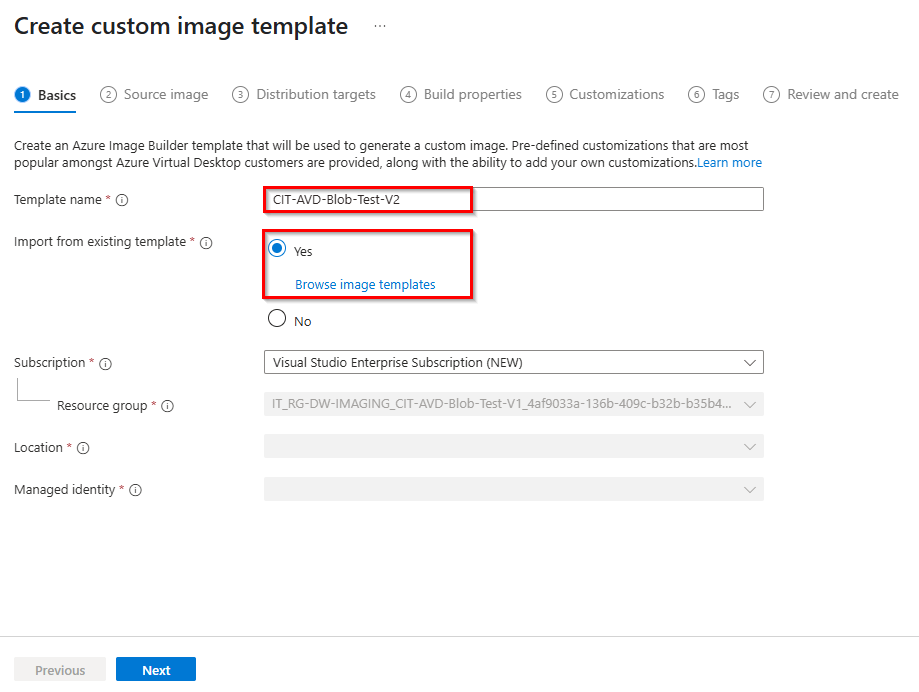
Task: Click the Next button
Action: pos(155,668)
